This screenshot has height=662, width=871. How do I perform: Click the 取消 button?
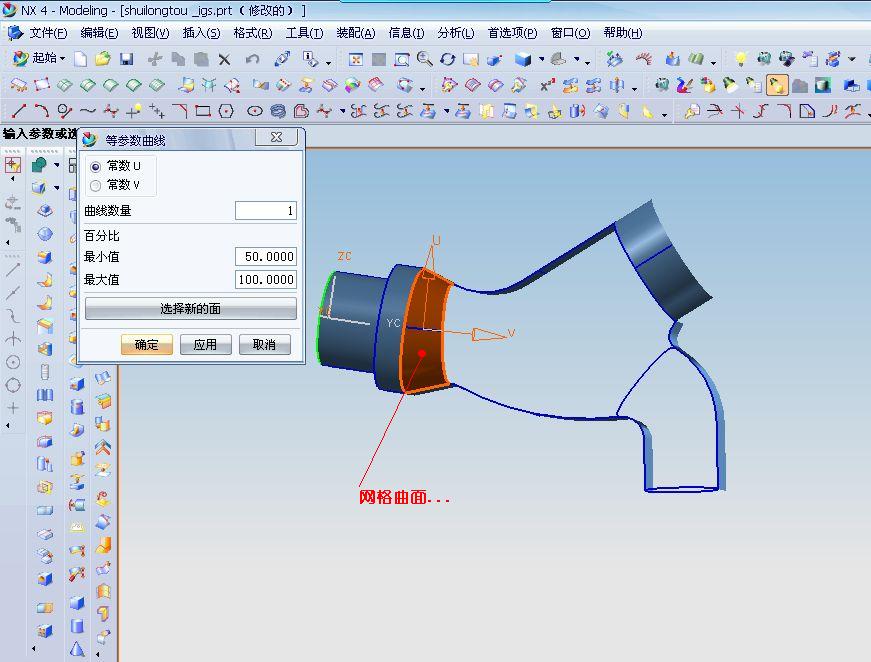tap(264, 344)
